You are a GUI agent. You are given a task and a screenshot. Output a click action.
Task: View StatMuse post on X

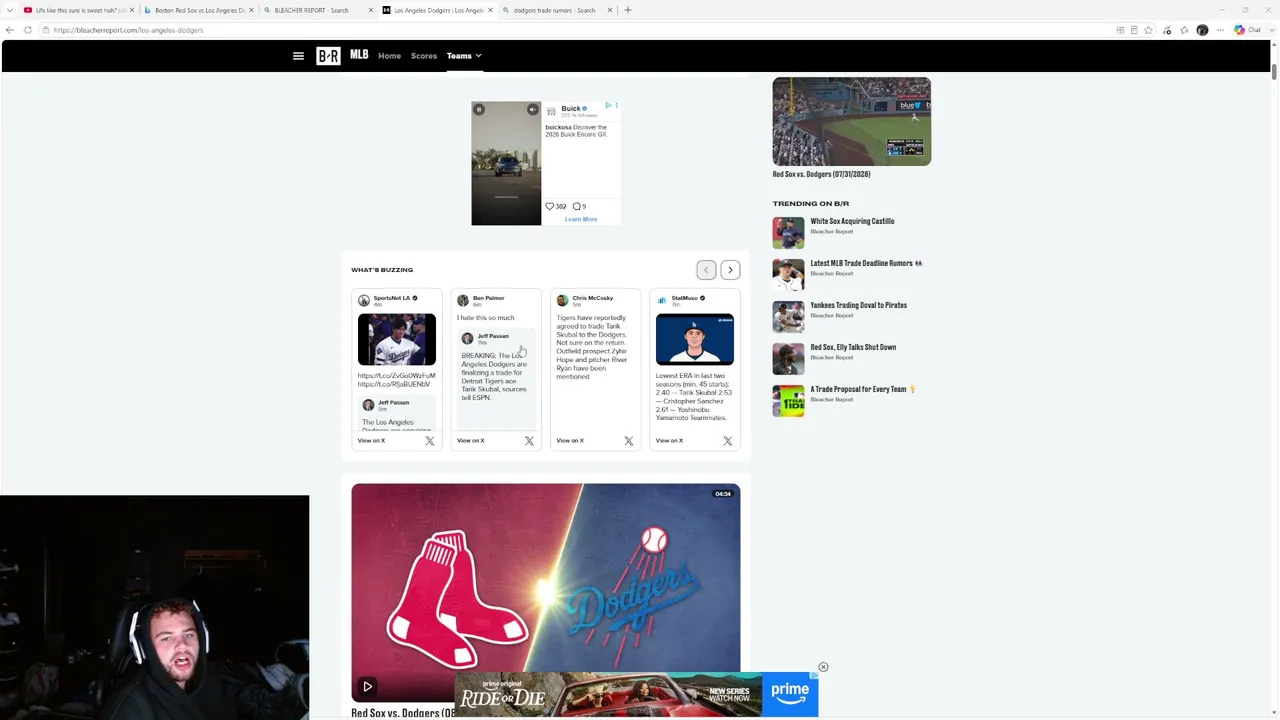pyautogui.click(x=669, y=440)
